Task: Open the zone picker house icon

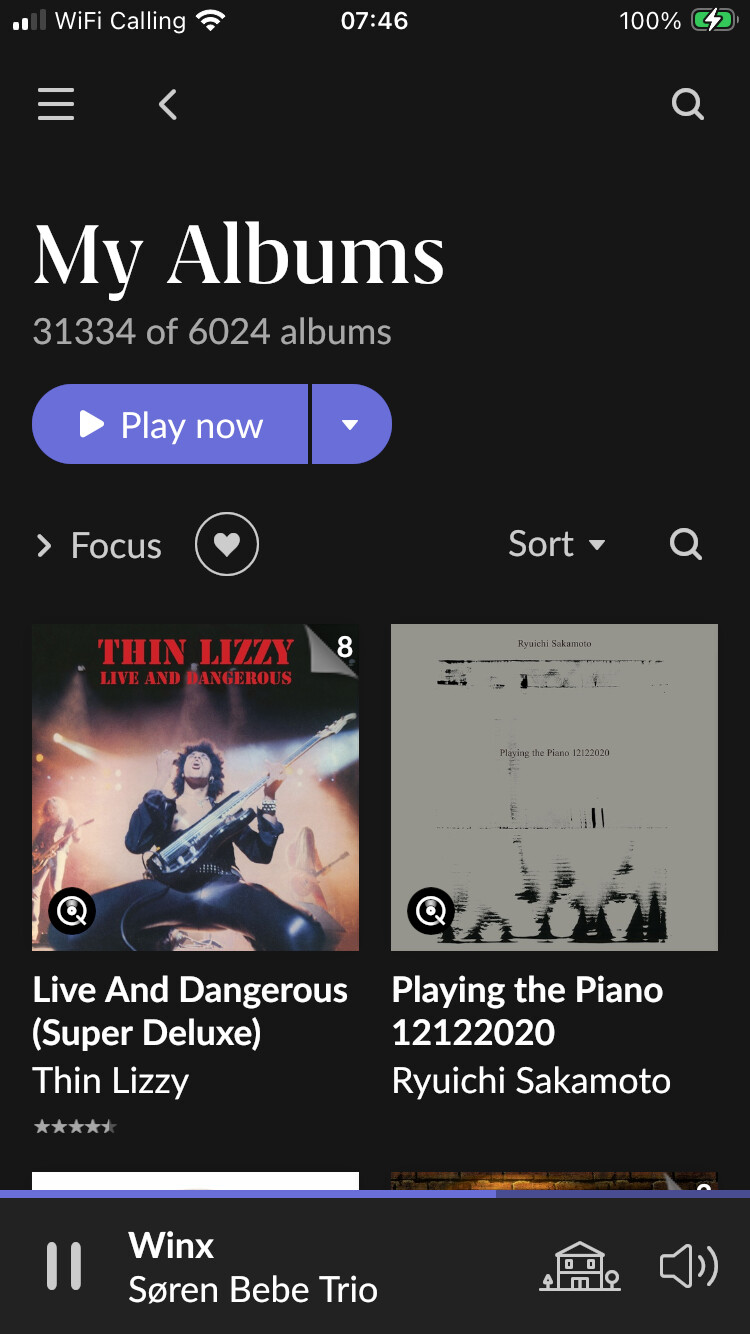Action: coord(579,1266)
